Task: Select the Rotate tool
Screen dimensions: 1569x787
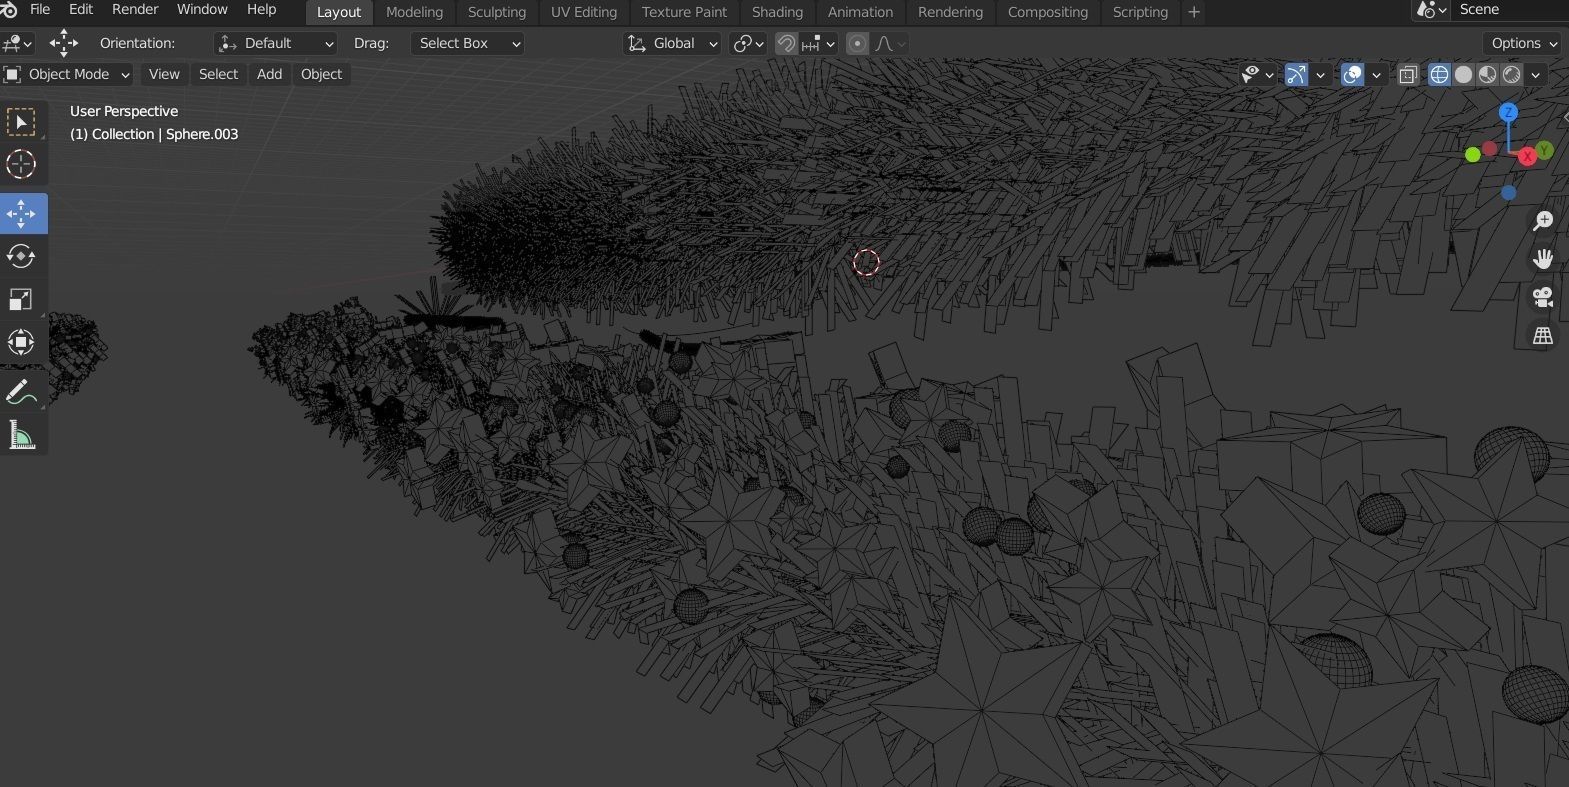Action: 21,257
